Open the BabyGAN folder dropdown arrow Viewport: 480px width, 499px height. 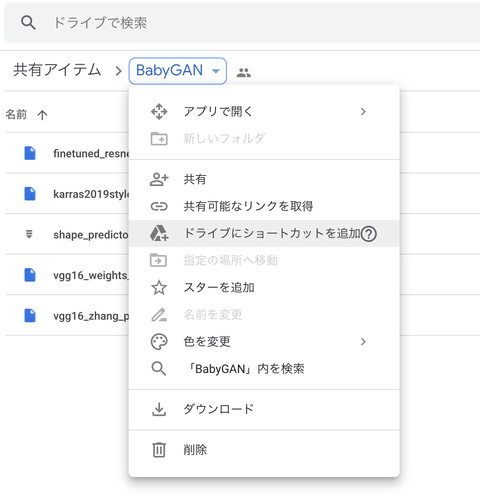click(216, 71)
